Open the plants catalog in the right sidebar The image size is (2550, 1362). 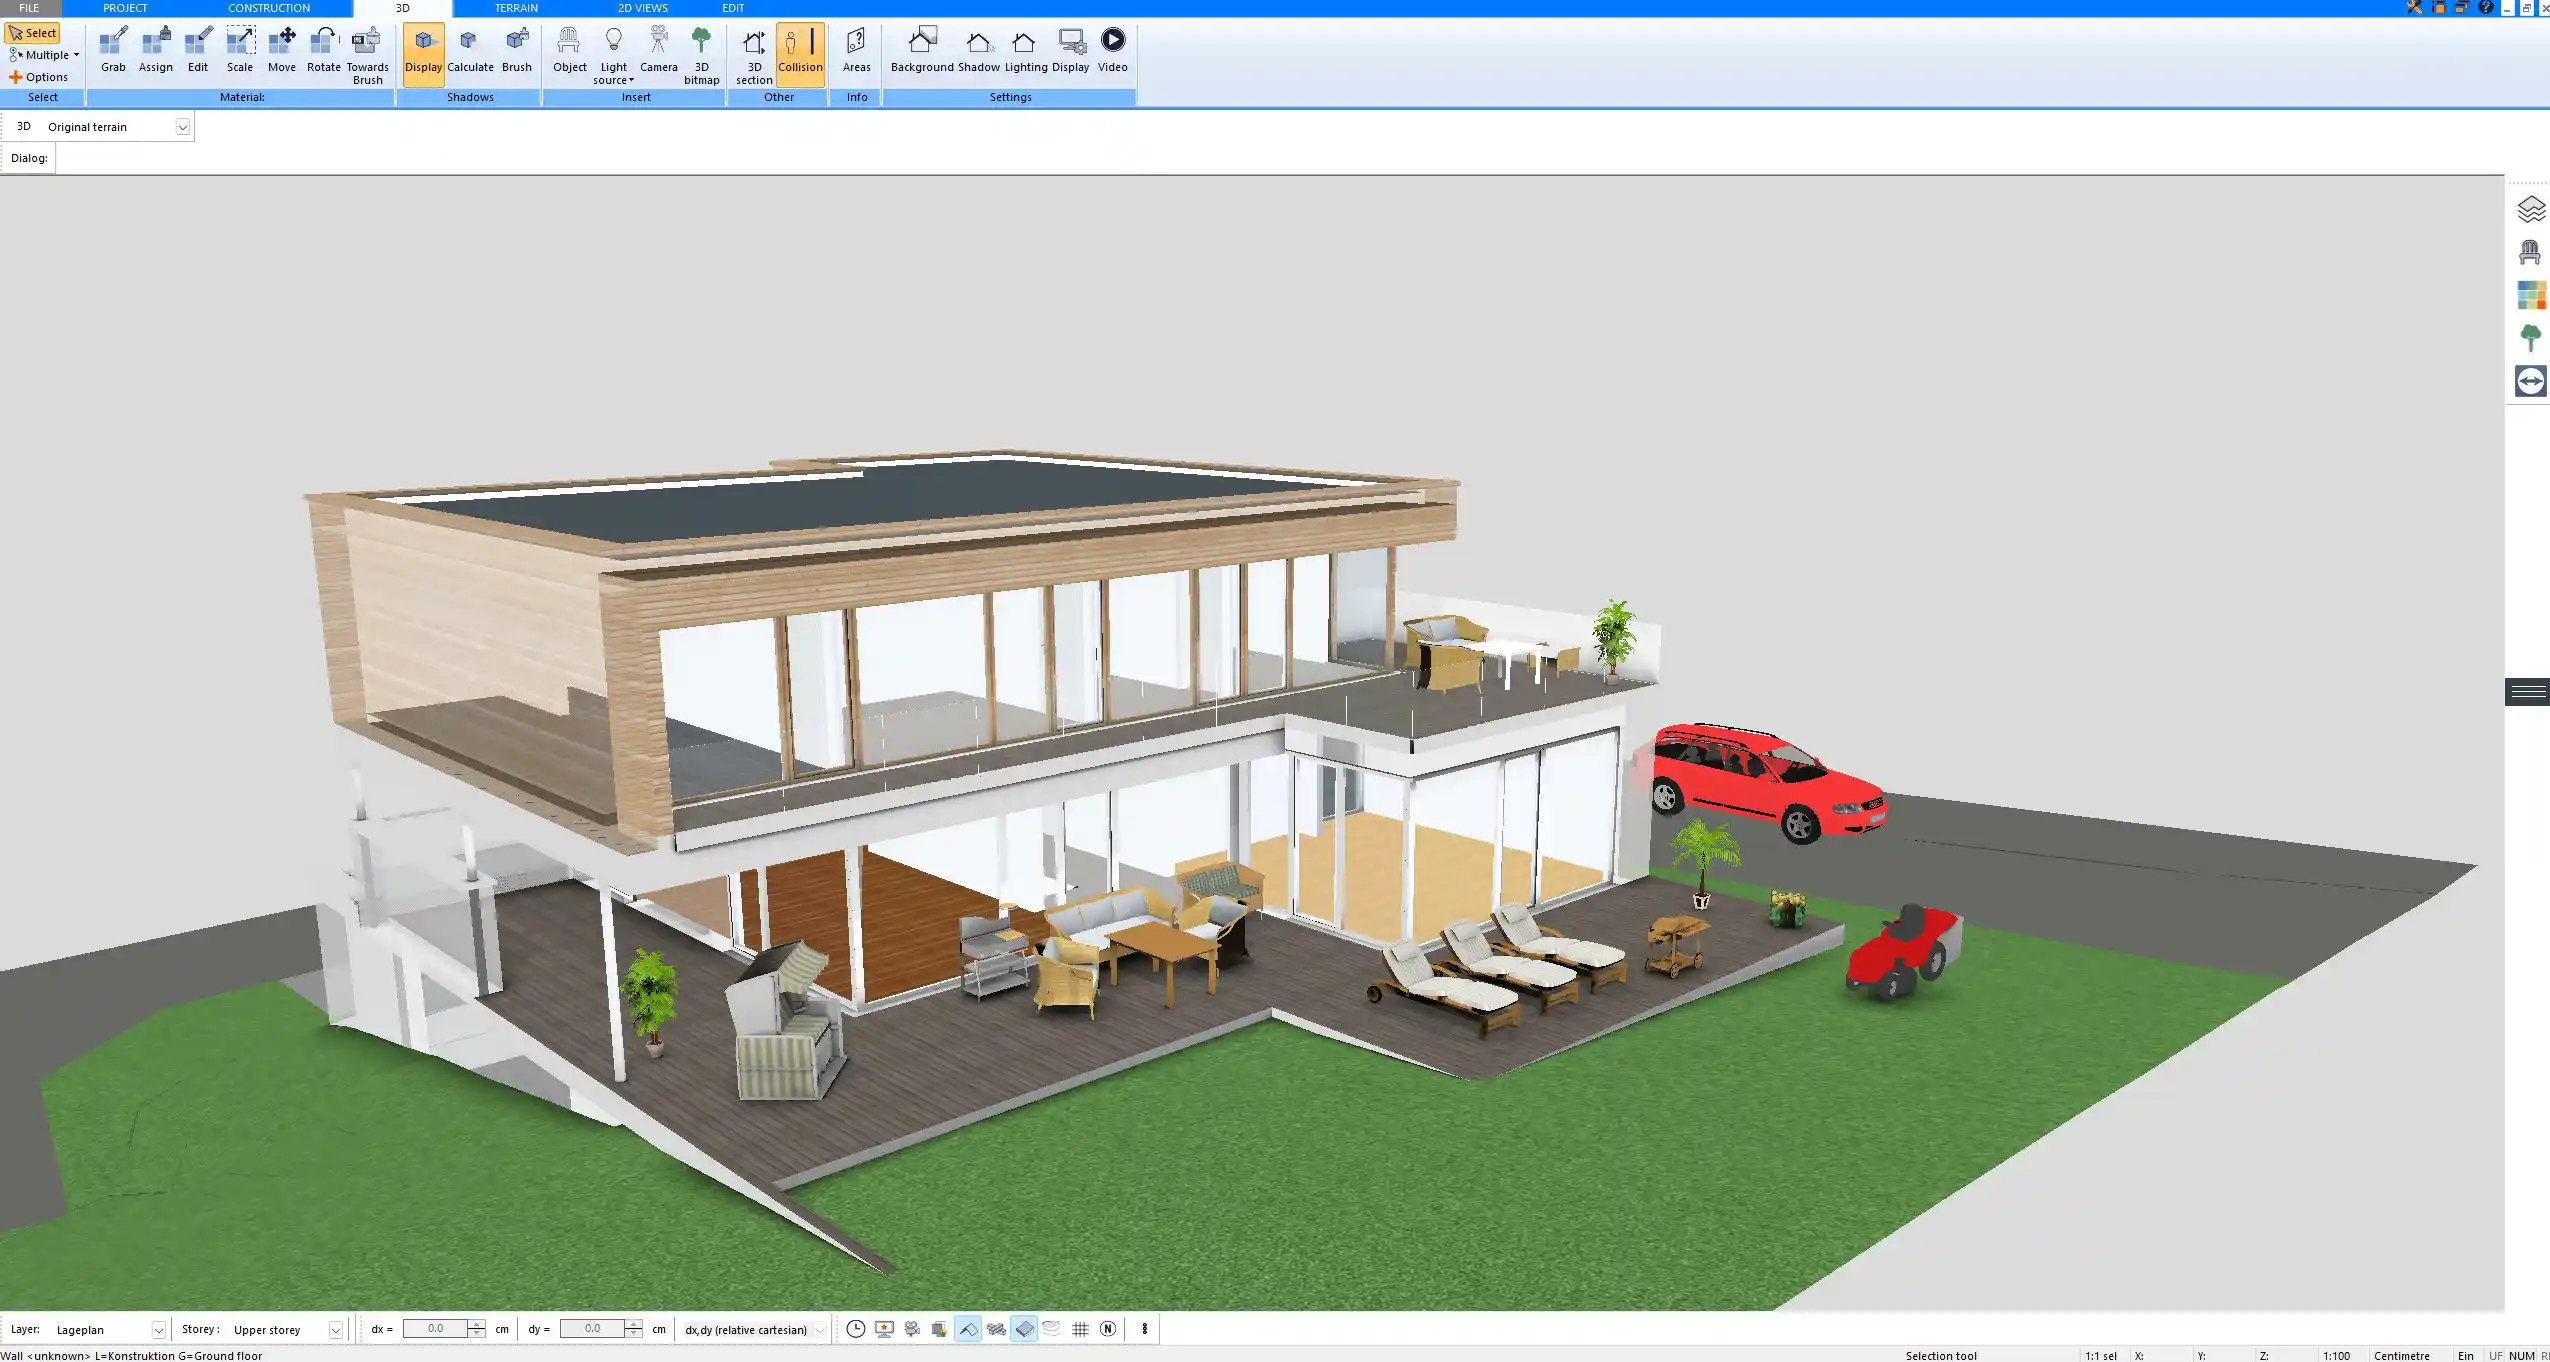tap(2531, 337)
